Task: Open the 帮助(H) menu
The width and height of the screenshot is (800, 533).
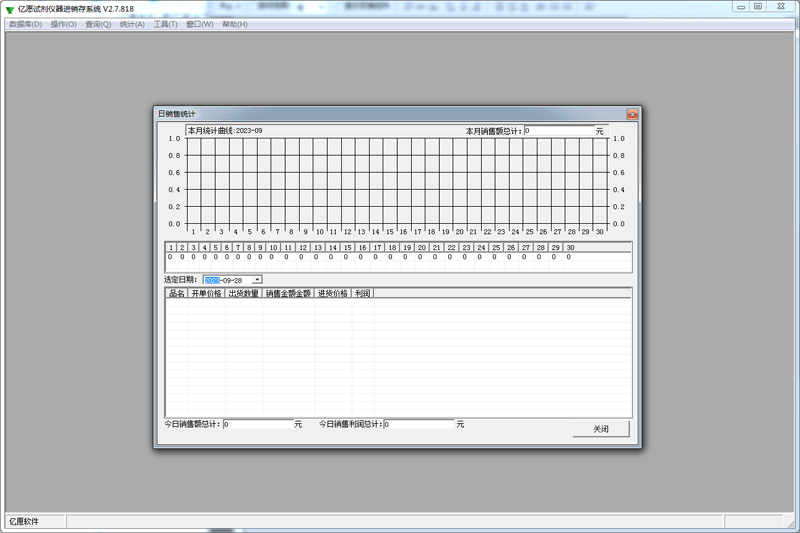Action: coord(235,24)
